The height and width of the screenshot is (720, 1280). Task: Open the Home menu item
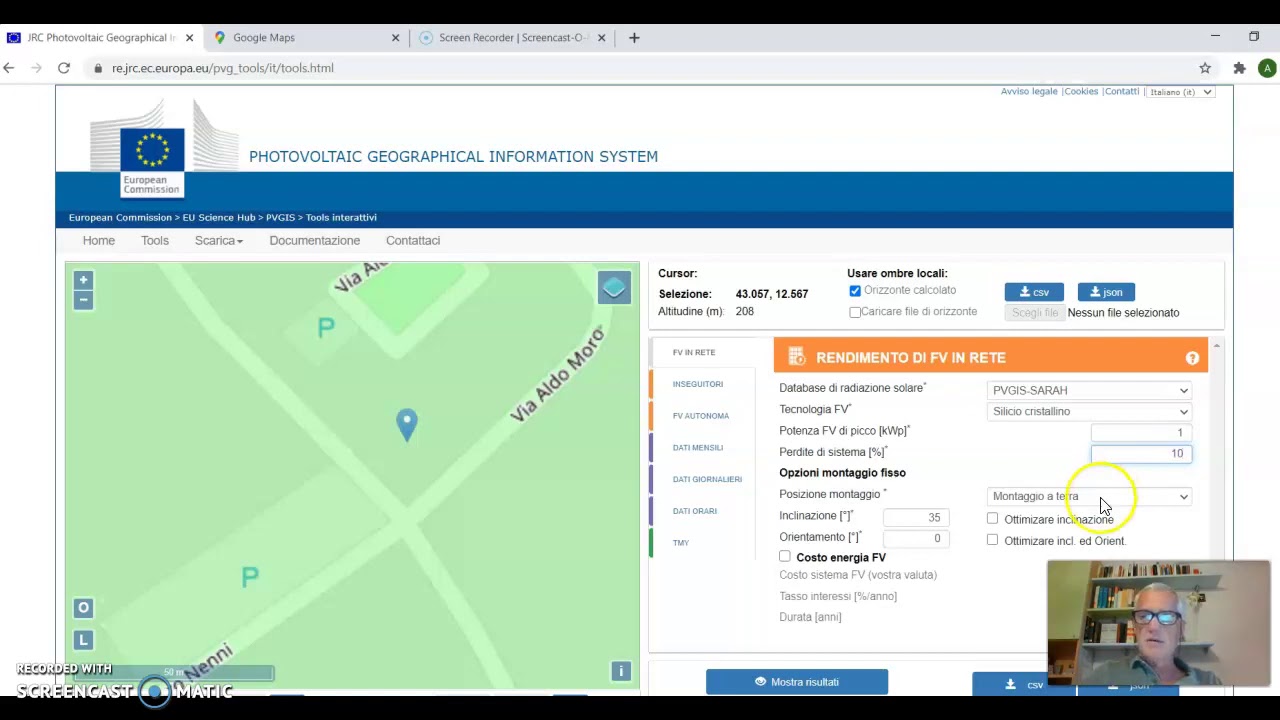click(98, 240)
